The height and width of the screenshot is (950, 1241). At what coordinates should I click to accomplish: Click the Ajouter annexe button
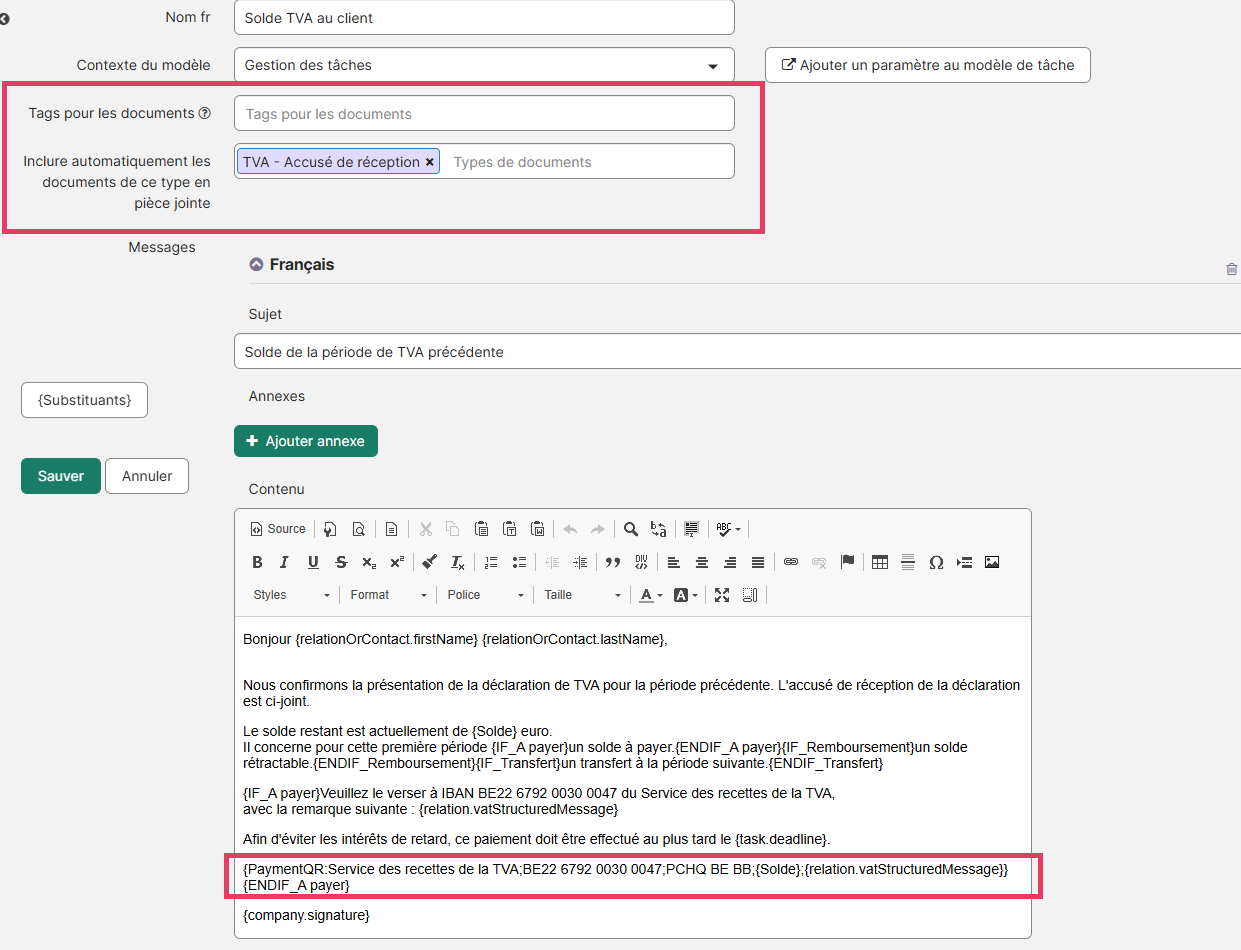click(306, 441)
